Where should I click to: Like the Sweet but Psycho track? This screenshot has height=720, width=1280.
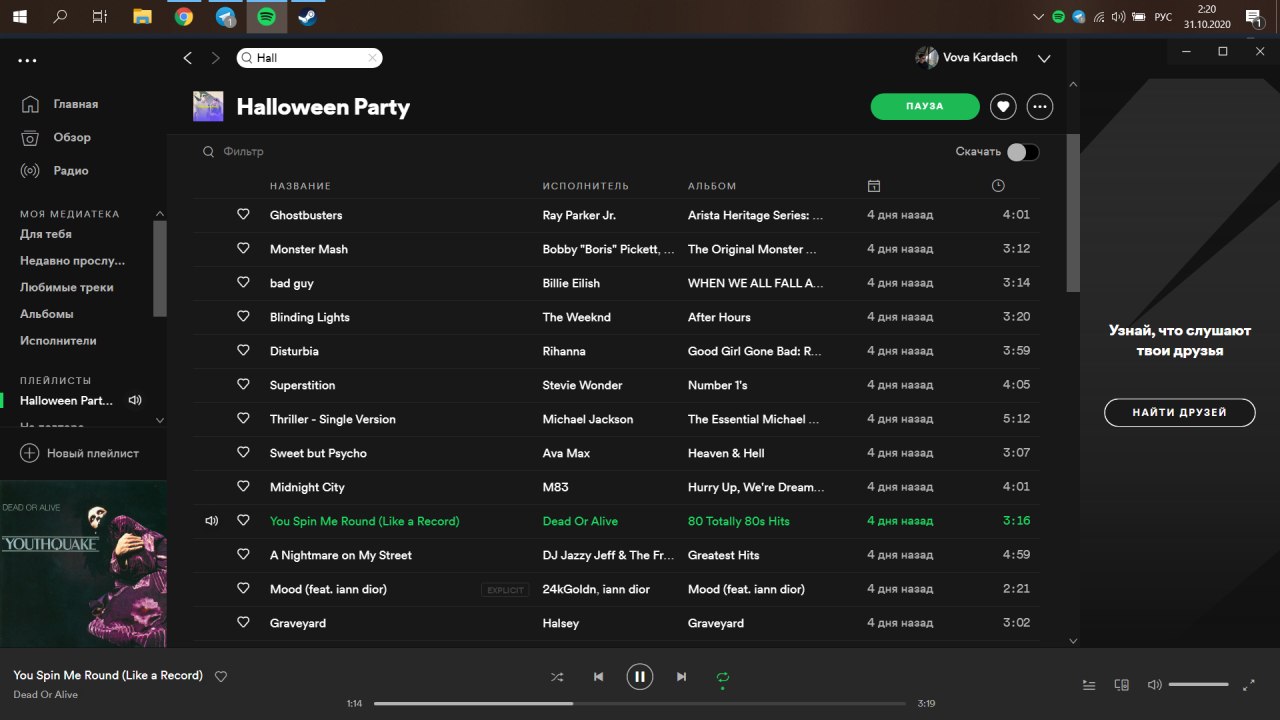click(243, 452)
